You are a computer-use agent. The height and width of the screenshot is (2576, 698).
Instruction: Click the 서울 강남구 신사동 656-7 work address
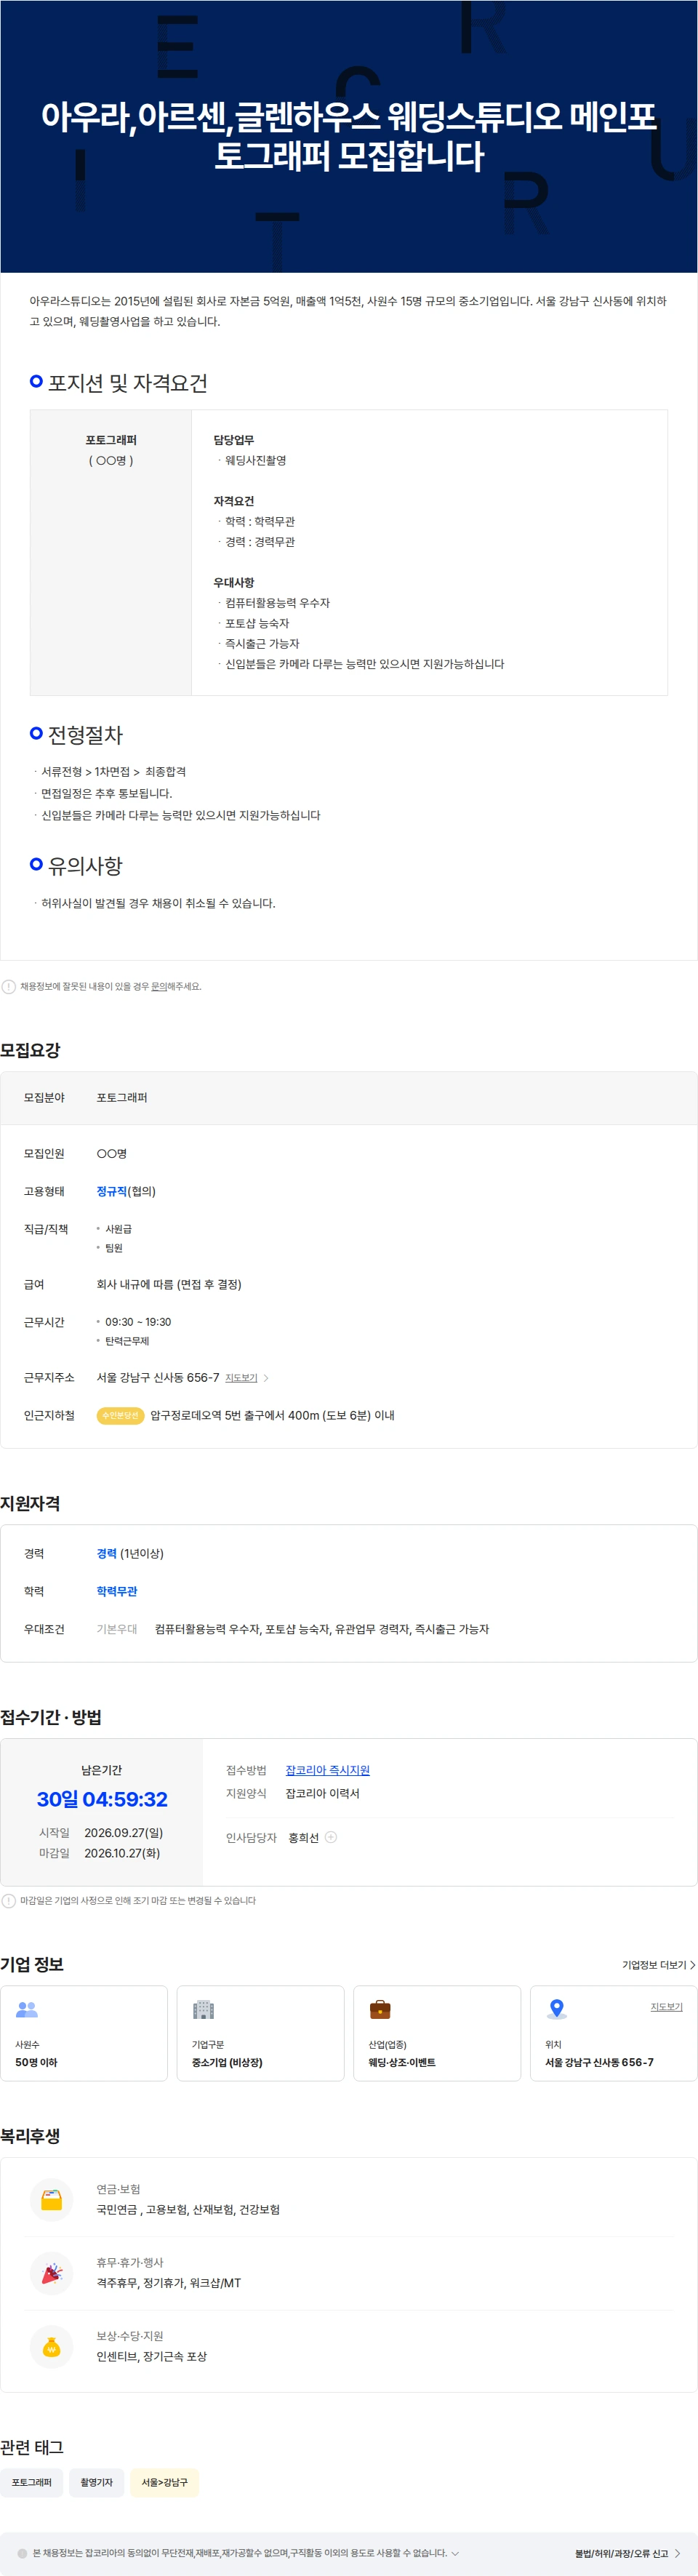158,1378
